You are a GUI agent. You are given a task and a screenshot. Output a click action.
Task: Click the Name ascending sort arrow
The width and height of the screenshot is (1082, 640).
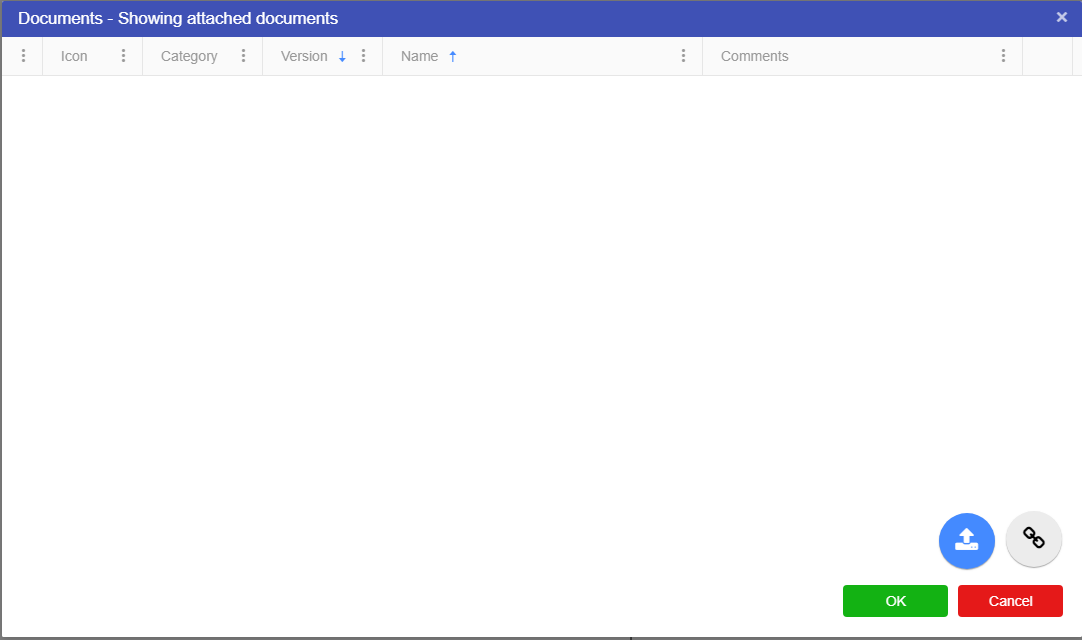click(452, 57)
